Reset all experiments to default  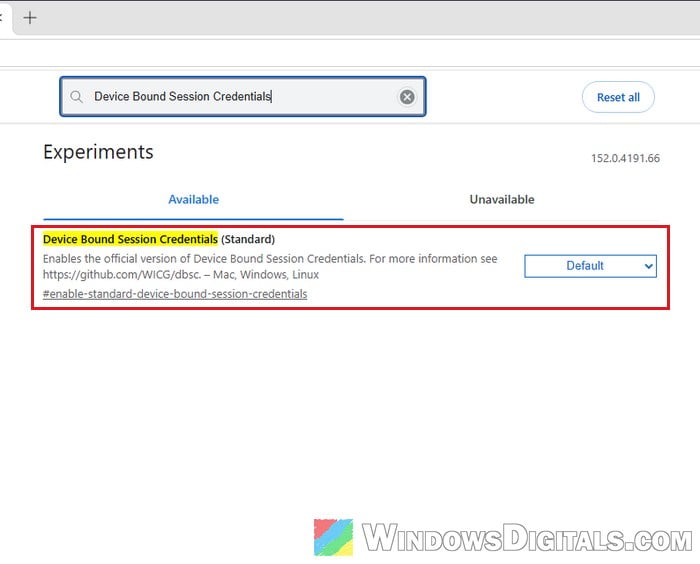[x=618, y=97]
